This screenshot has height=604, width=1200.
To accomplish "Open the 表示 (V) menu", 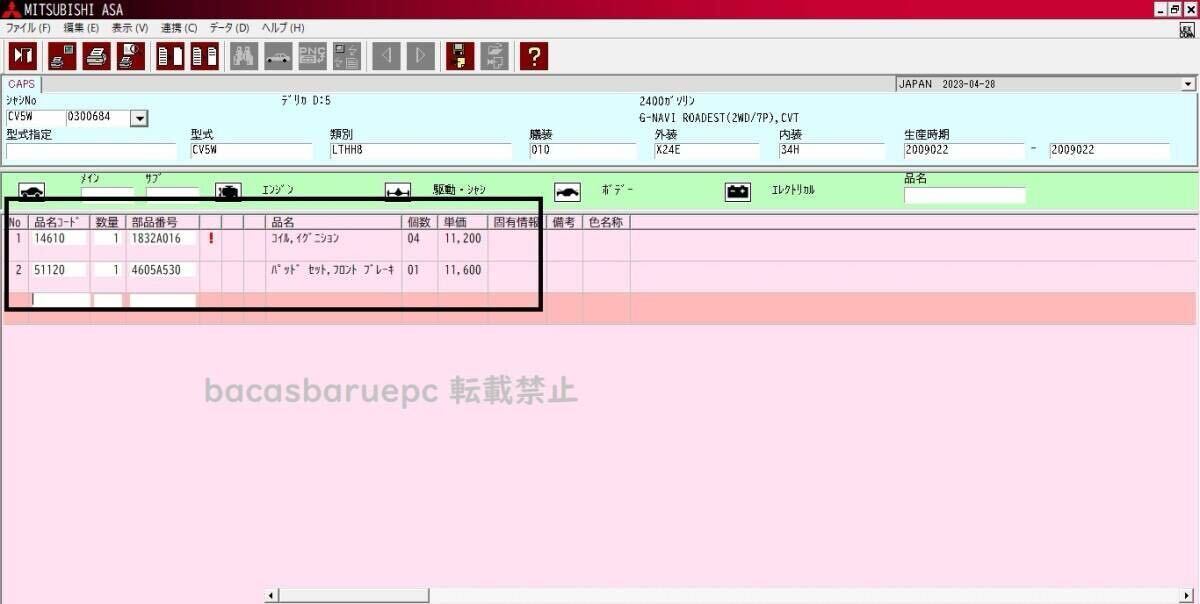I will pos(130,28).
